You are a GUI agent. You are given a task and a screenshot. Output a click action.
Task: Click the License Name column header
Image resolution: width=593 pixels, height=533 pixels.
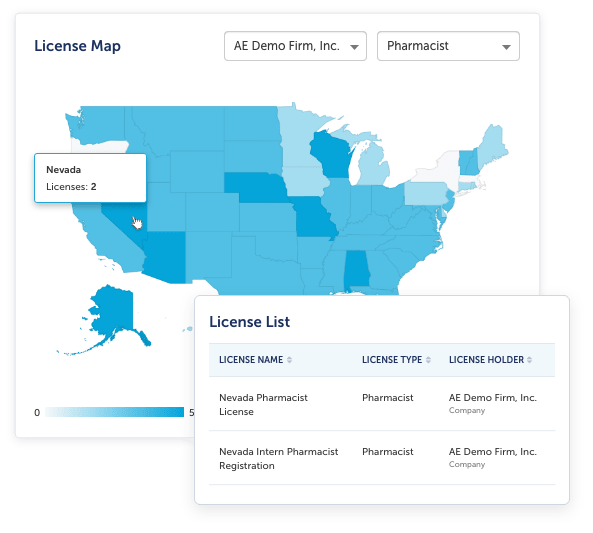pyautogui.click(x=251, y=360)
